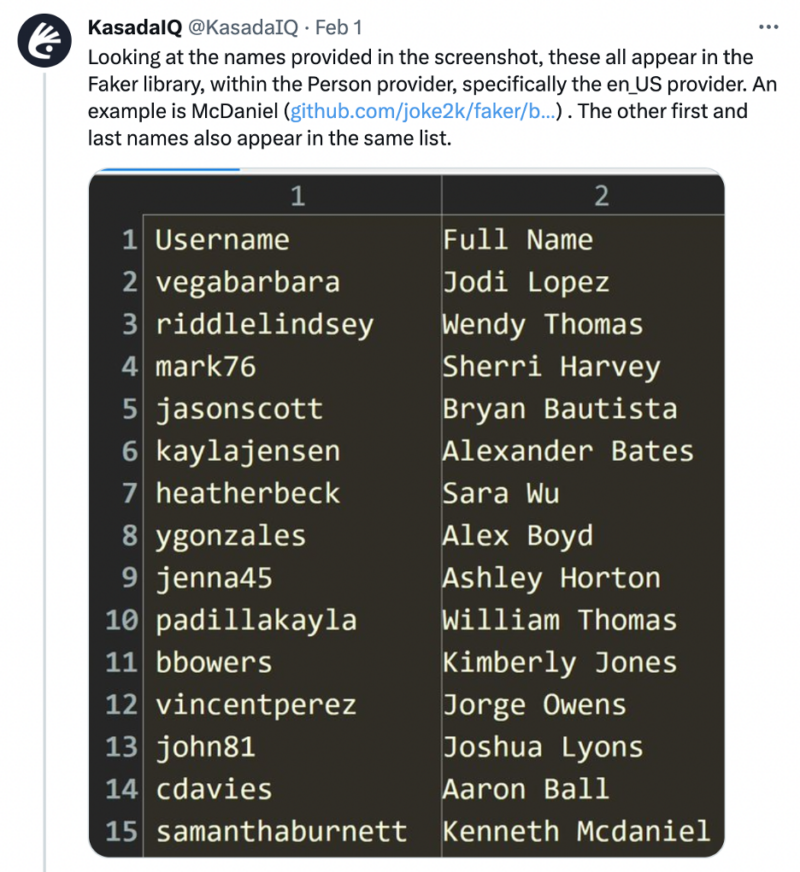Click the KasadaIQ profile avatar
The height and width of the screenshot is (872, 800).
pos(44,38)
